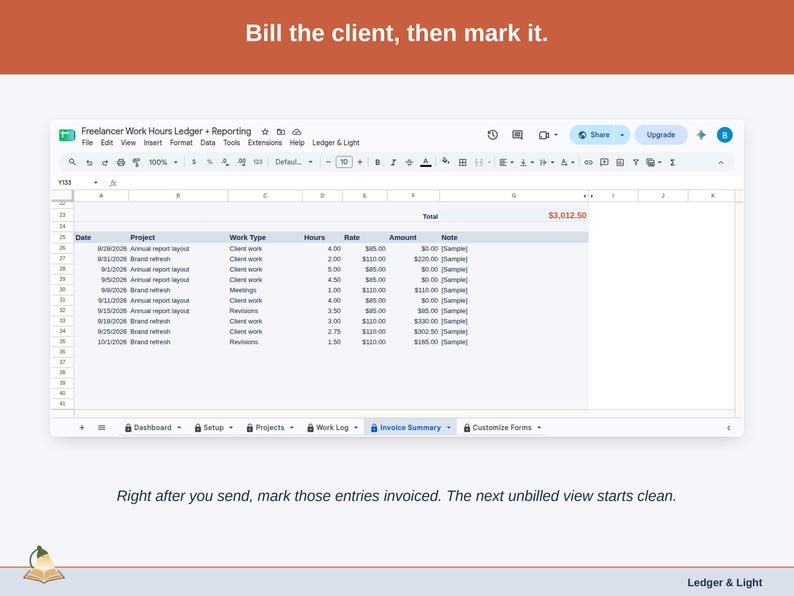Open the Invoice Summary tab dropdown arrow
The height and width of the screenshot is (596, 794).
coord(449,427)
